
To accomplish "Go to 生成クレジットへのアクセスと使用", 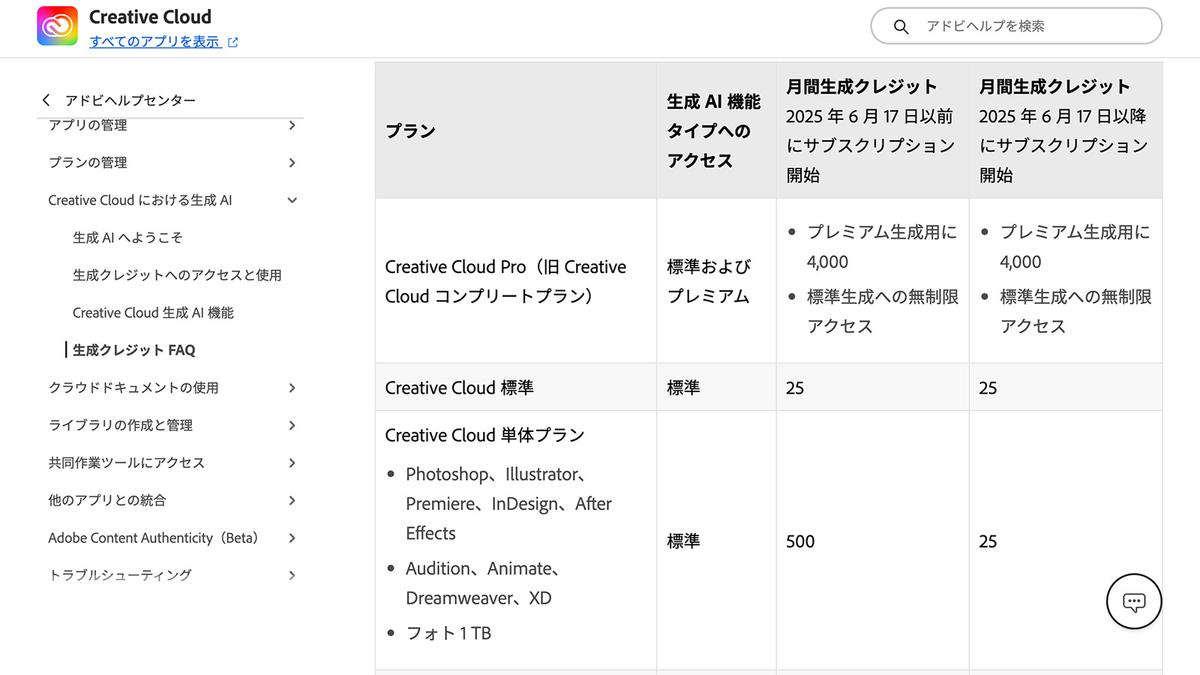I will (177, 275).
